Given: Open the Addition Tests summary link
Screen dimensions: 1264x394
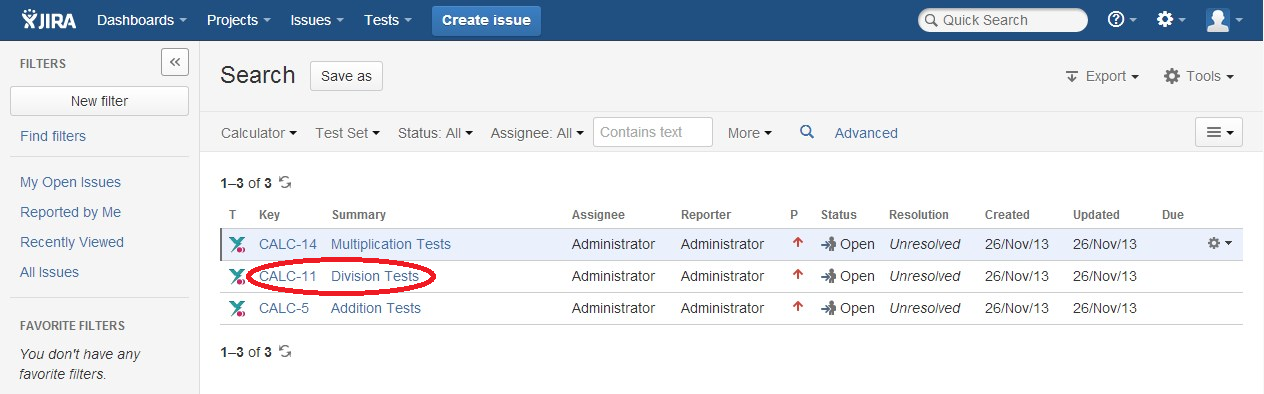Looking at the screenshot, I should [376, 308].
